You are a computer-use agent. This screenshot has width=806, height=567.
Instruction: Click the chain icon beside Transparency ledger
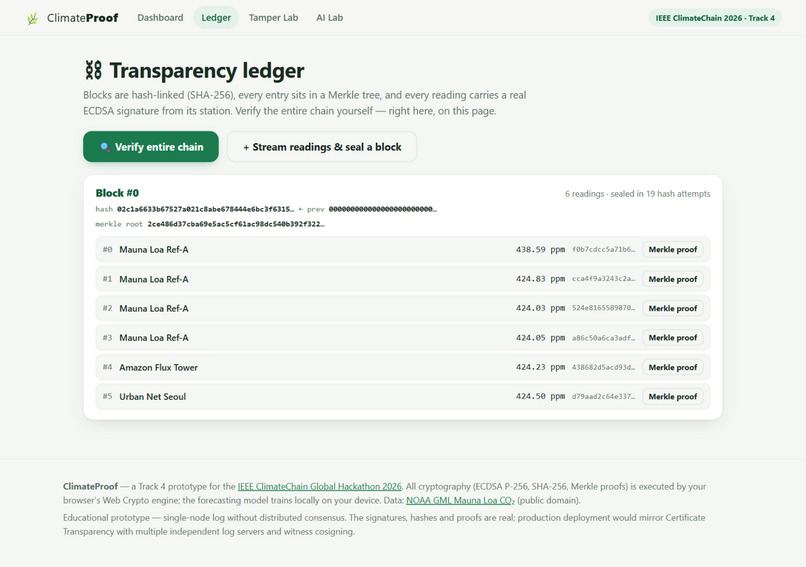93,70
